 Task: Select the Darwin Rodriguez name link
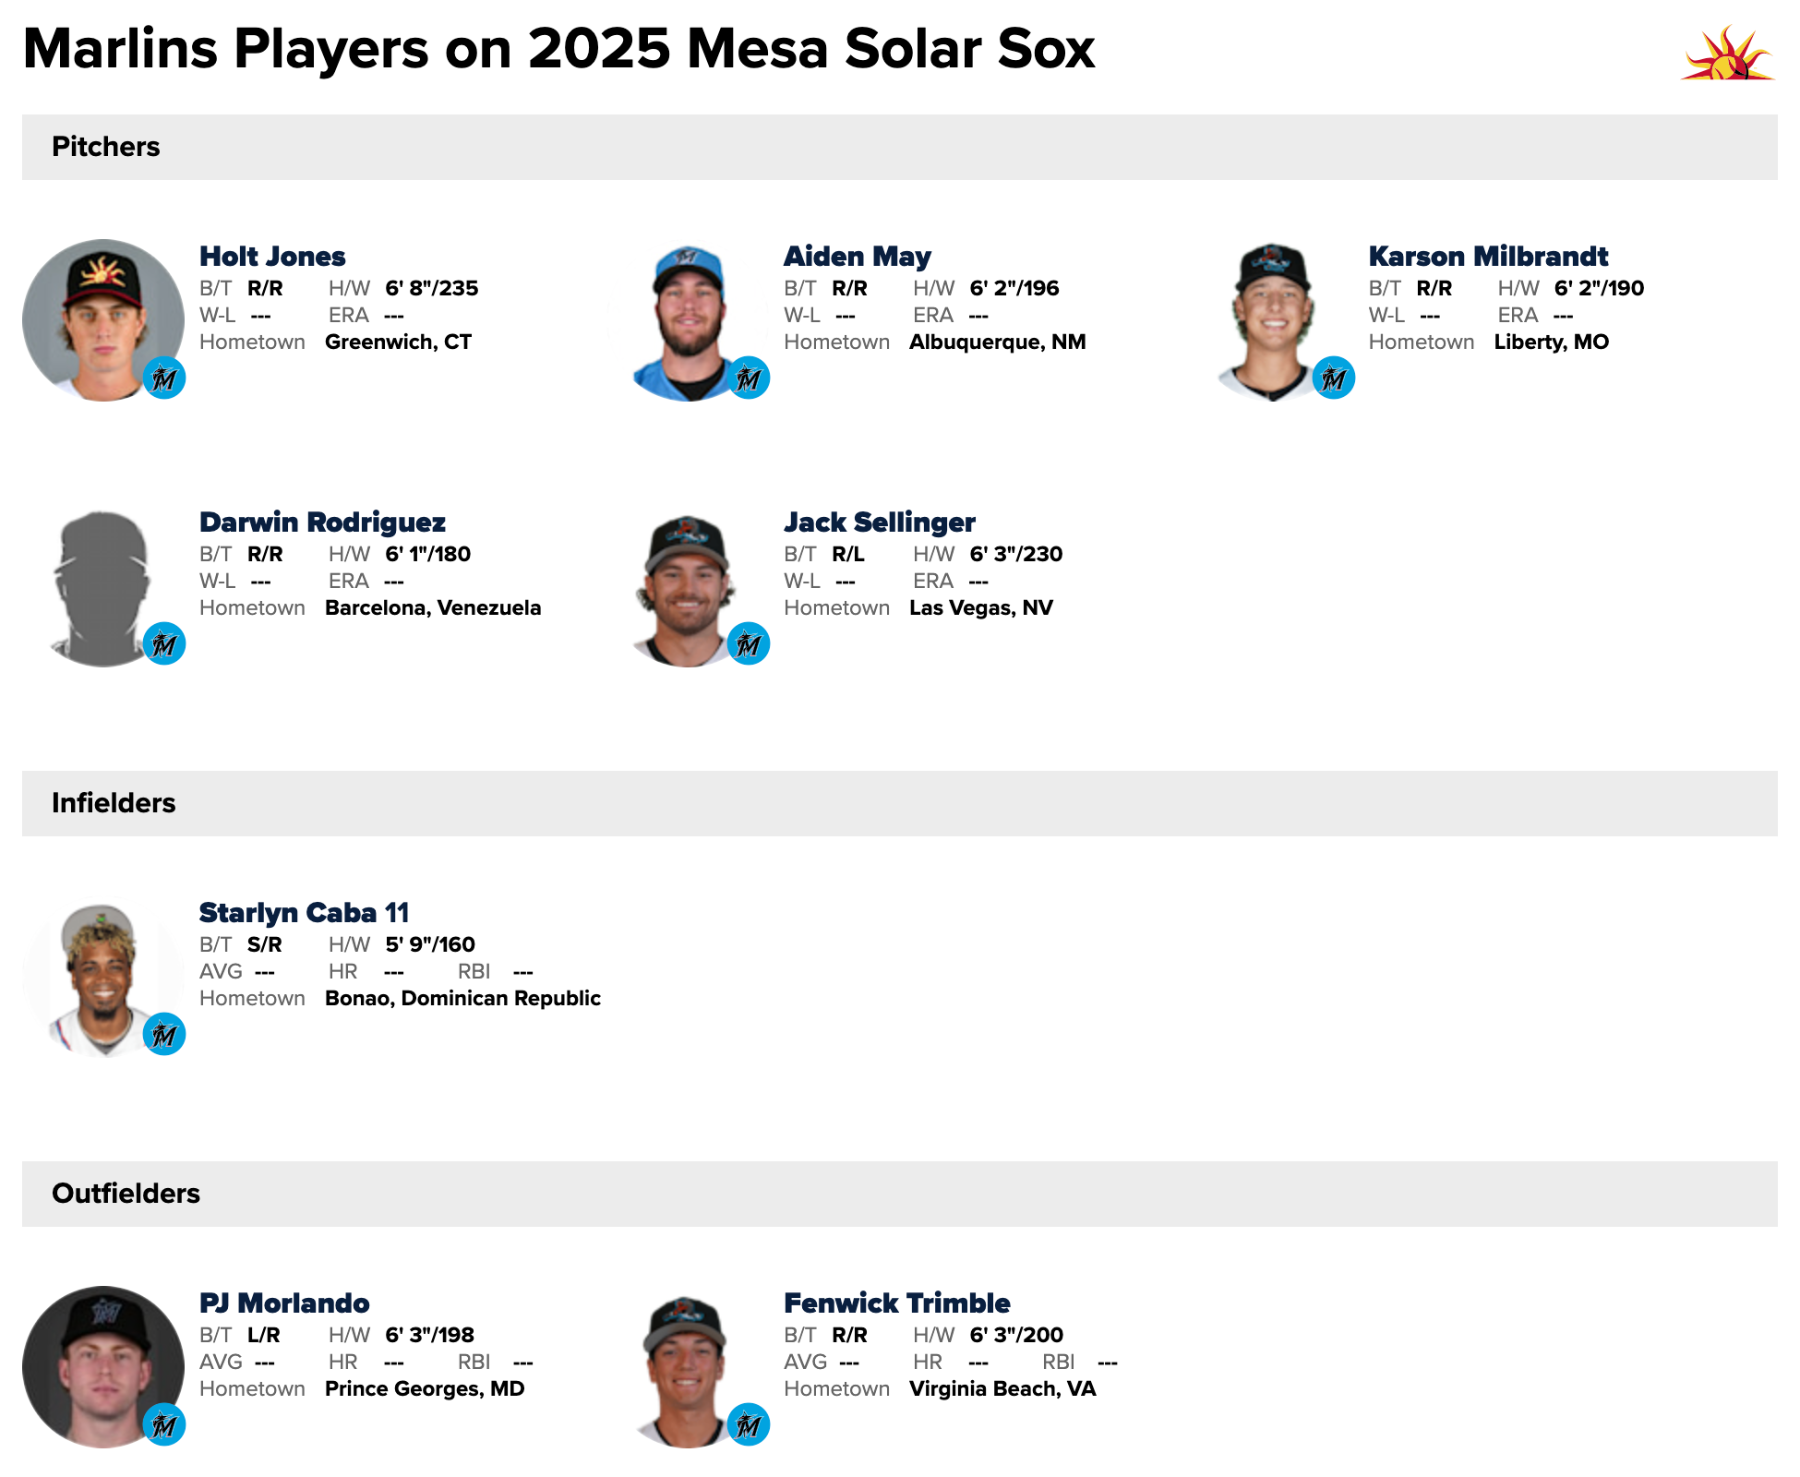point(322,523)
